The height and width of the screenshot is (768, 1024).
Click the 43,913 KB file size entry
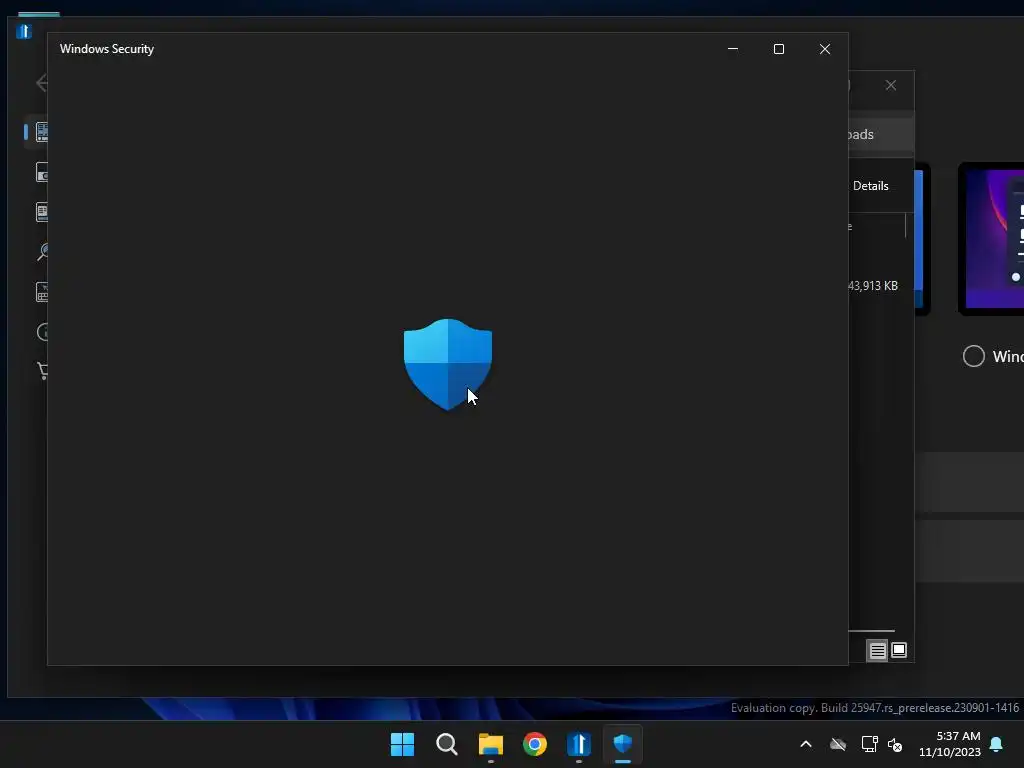[x=873, y=286]
